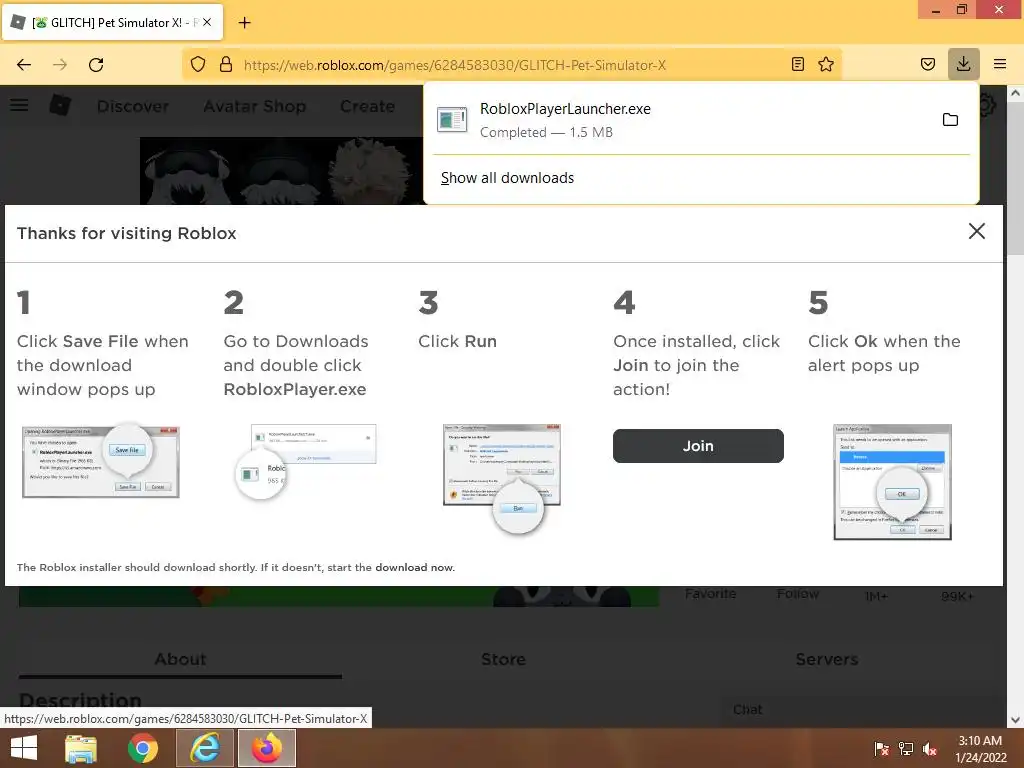Open File Explorer from the taskbar
The image size is (1024, 768).
pyautogui.click(x=81, y=748)
